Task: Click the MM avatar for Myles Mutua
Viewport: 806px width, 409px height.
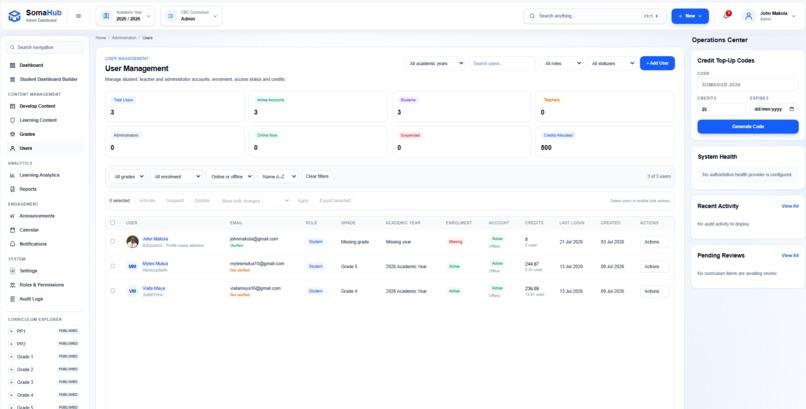Action: 133,267
